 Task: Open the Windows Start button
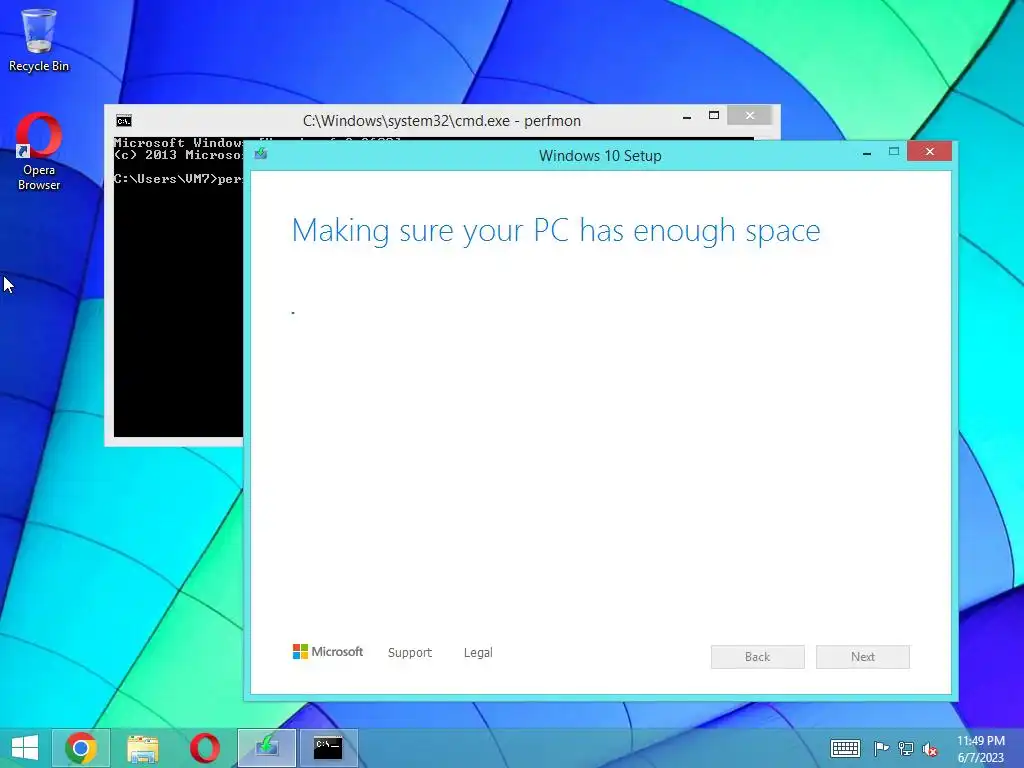click(x=25, y=748)
